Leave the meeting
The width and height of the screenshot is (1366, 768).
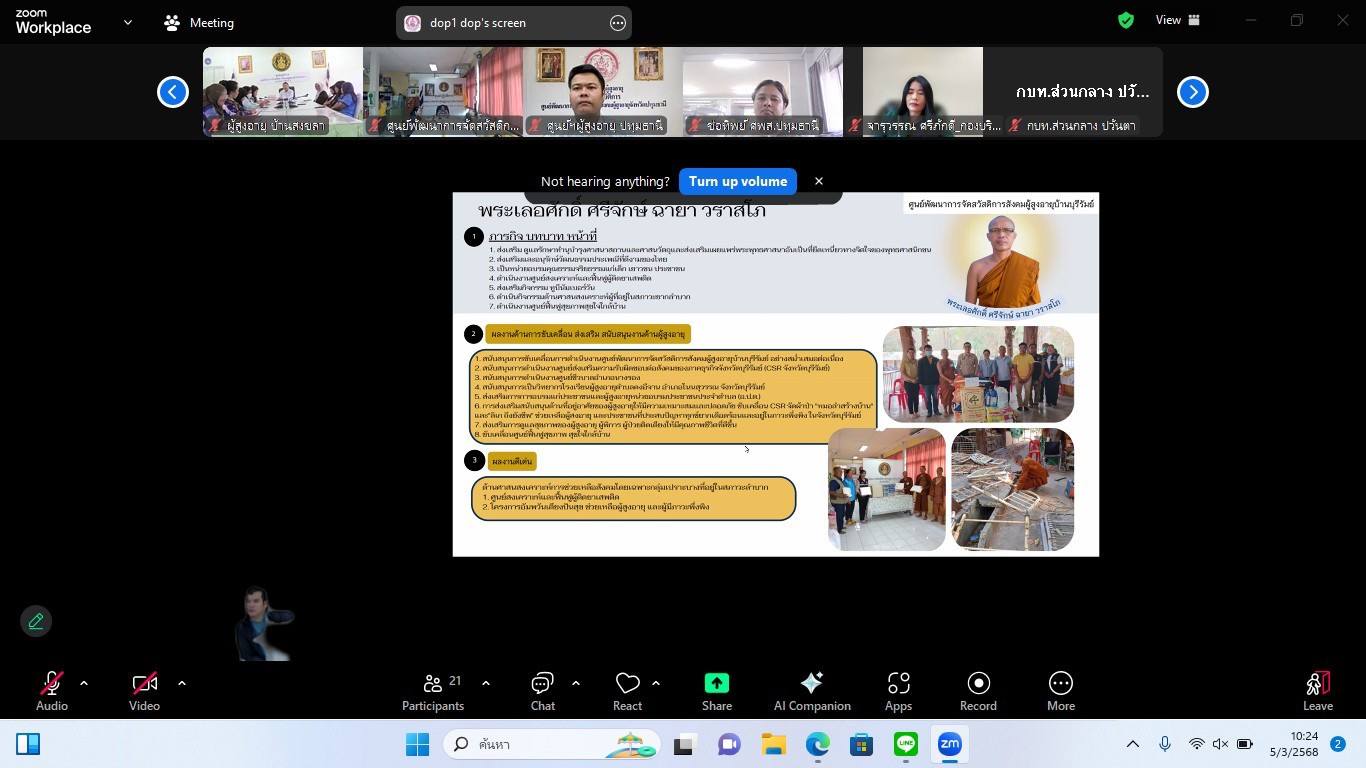pyautogui.click(x=1317, y=691)
